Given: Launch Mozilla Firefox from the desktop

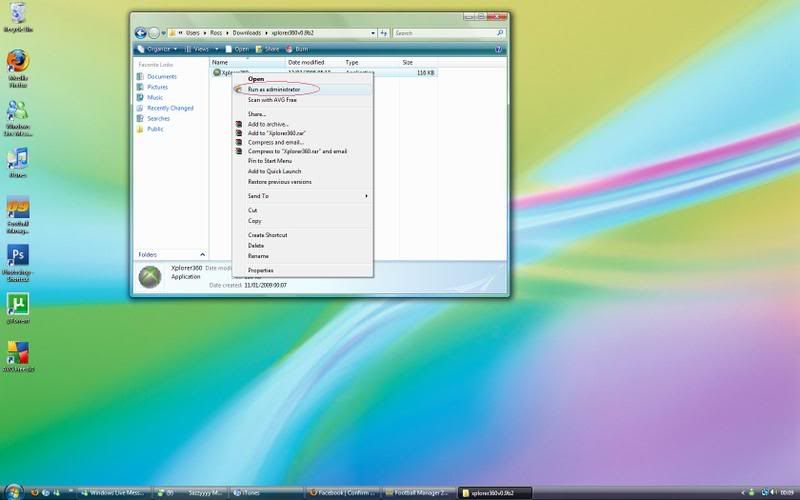Looking at the screenshot, I should pos(18,68).
